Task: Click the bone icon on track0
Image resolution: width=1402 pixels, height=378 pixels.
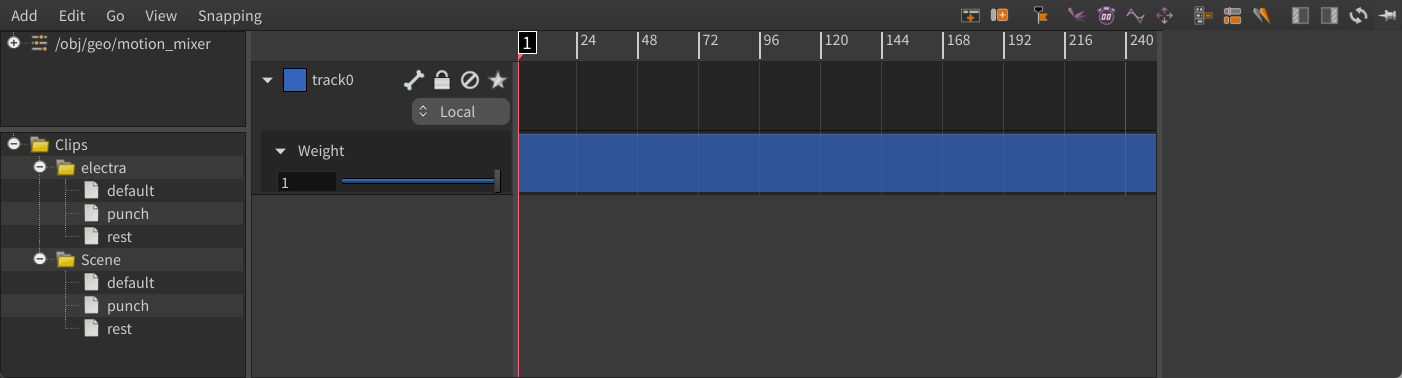Action: point(414,80)
